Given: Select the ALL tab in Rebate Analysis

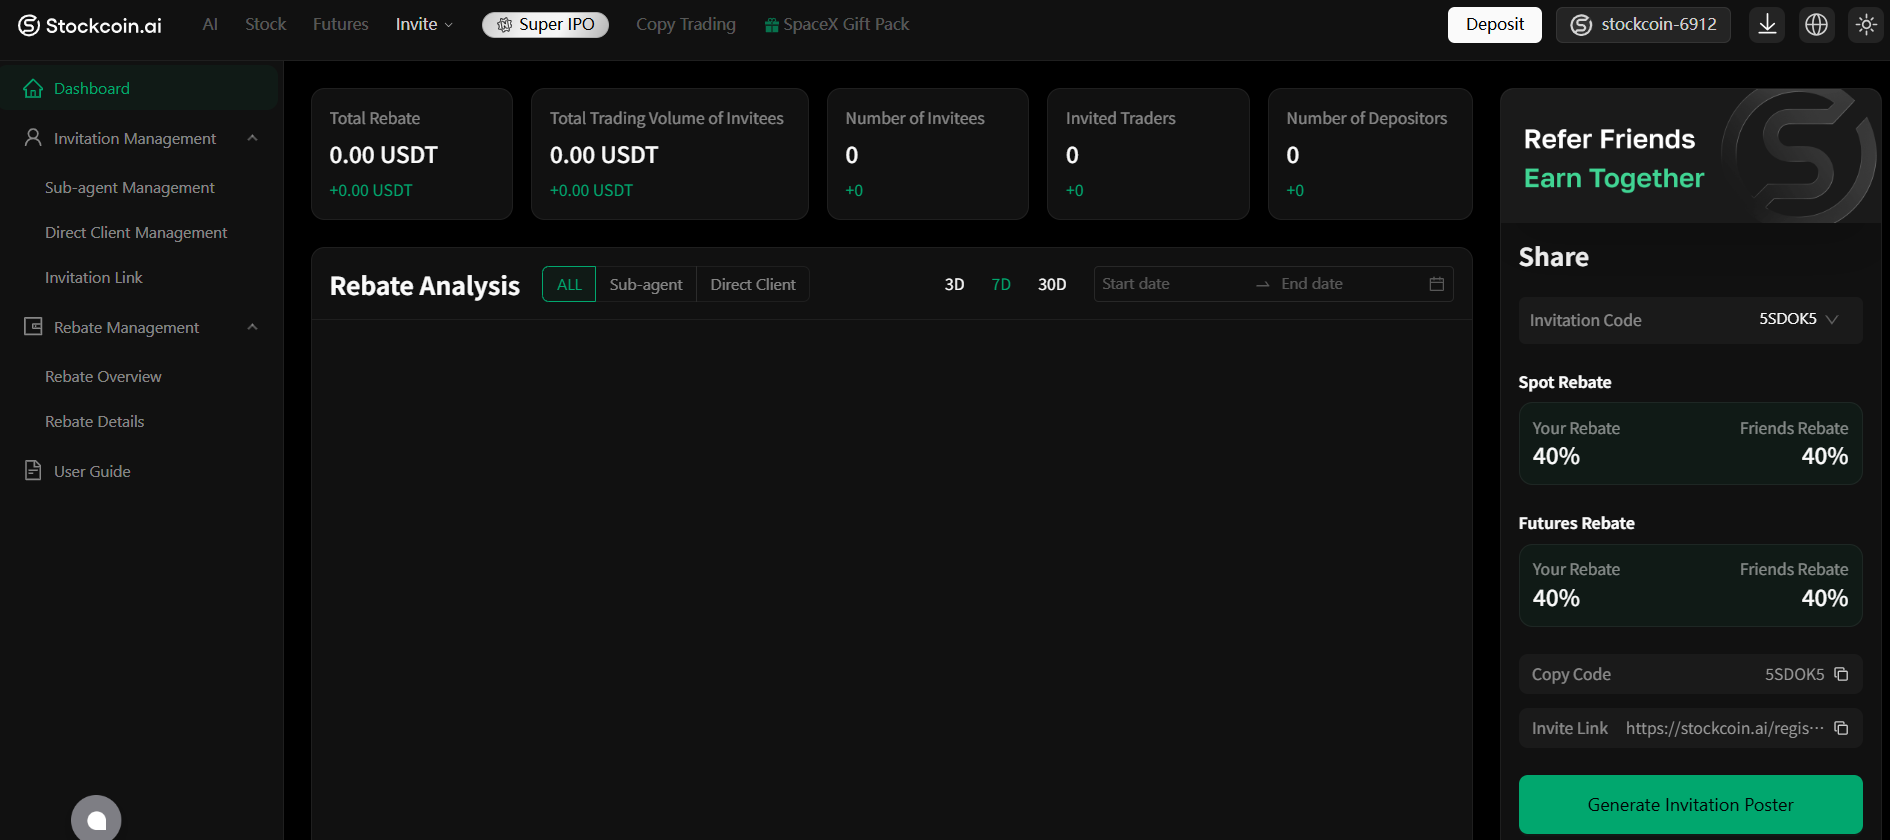Looking at the screenshot, I should (569, 284).
